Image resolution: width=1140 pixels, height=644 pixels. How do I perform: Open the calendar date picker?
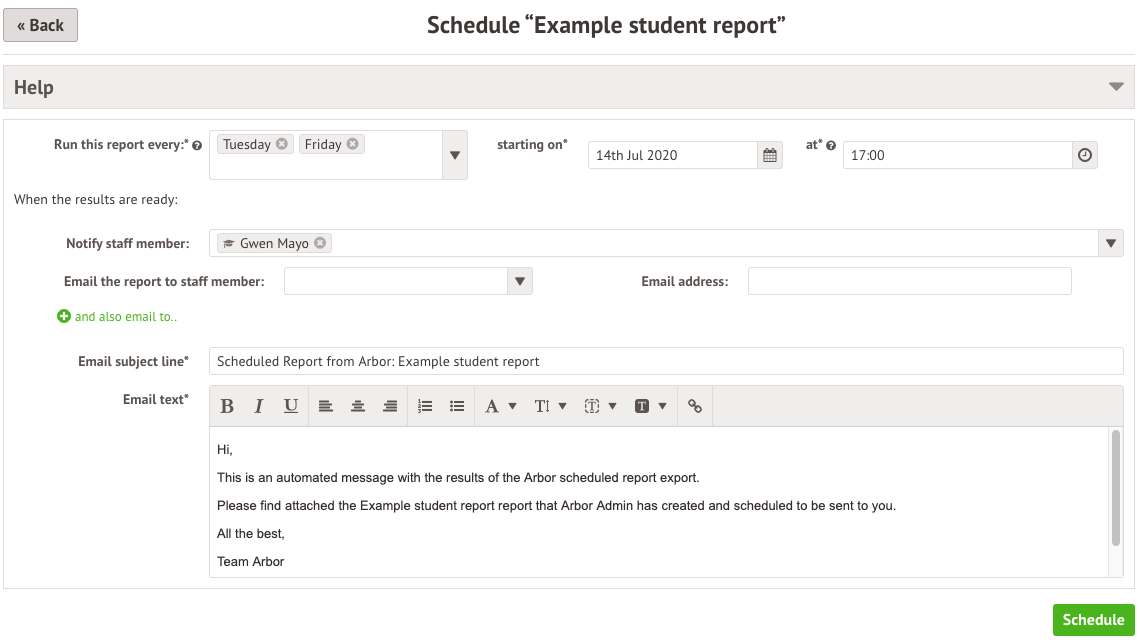pos(770,155)
